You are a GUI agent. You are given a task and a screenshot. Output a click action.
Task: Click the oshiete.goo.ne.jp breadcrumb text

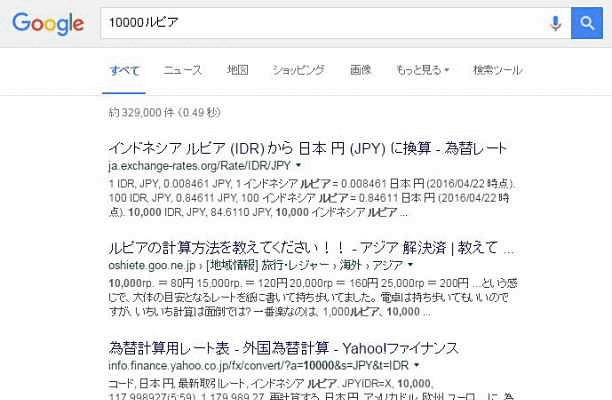(256, 265)
